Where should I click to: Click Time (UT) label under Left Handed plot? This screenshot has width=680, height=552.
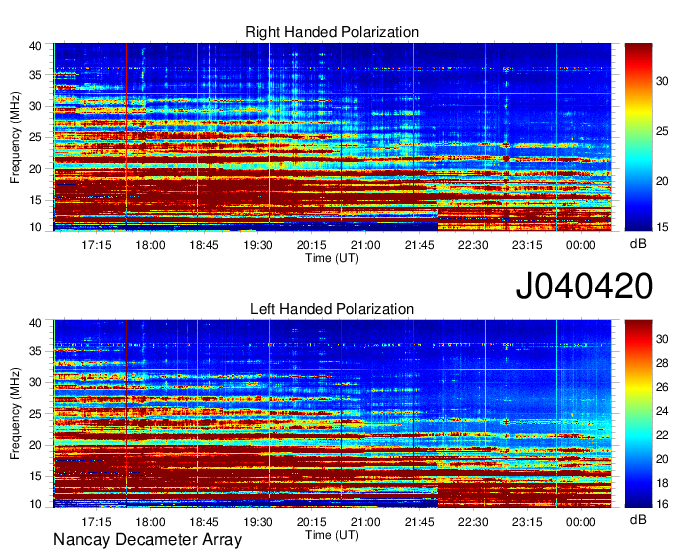click(332, 535)
